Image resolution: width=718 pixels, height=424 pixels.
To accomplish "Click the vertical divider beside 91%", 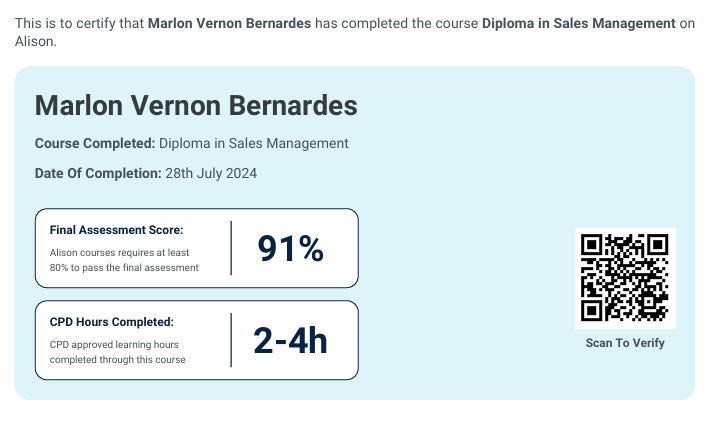I will pos(231,248).
